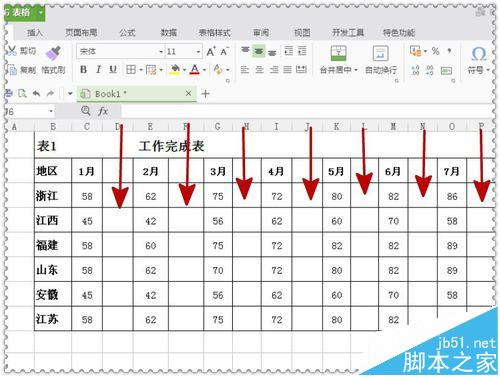Increase font size with the larger A icon

pyautogui.click(x=211, y=52)
